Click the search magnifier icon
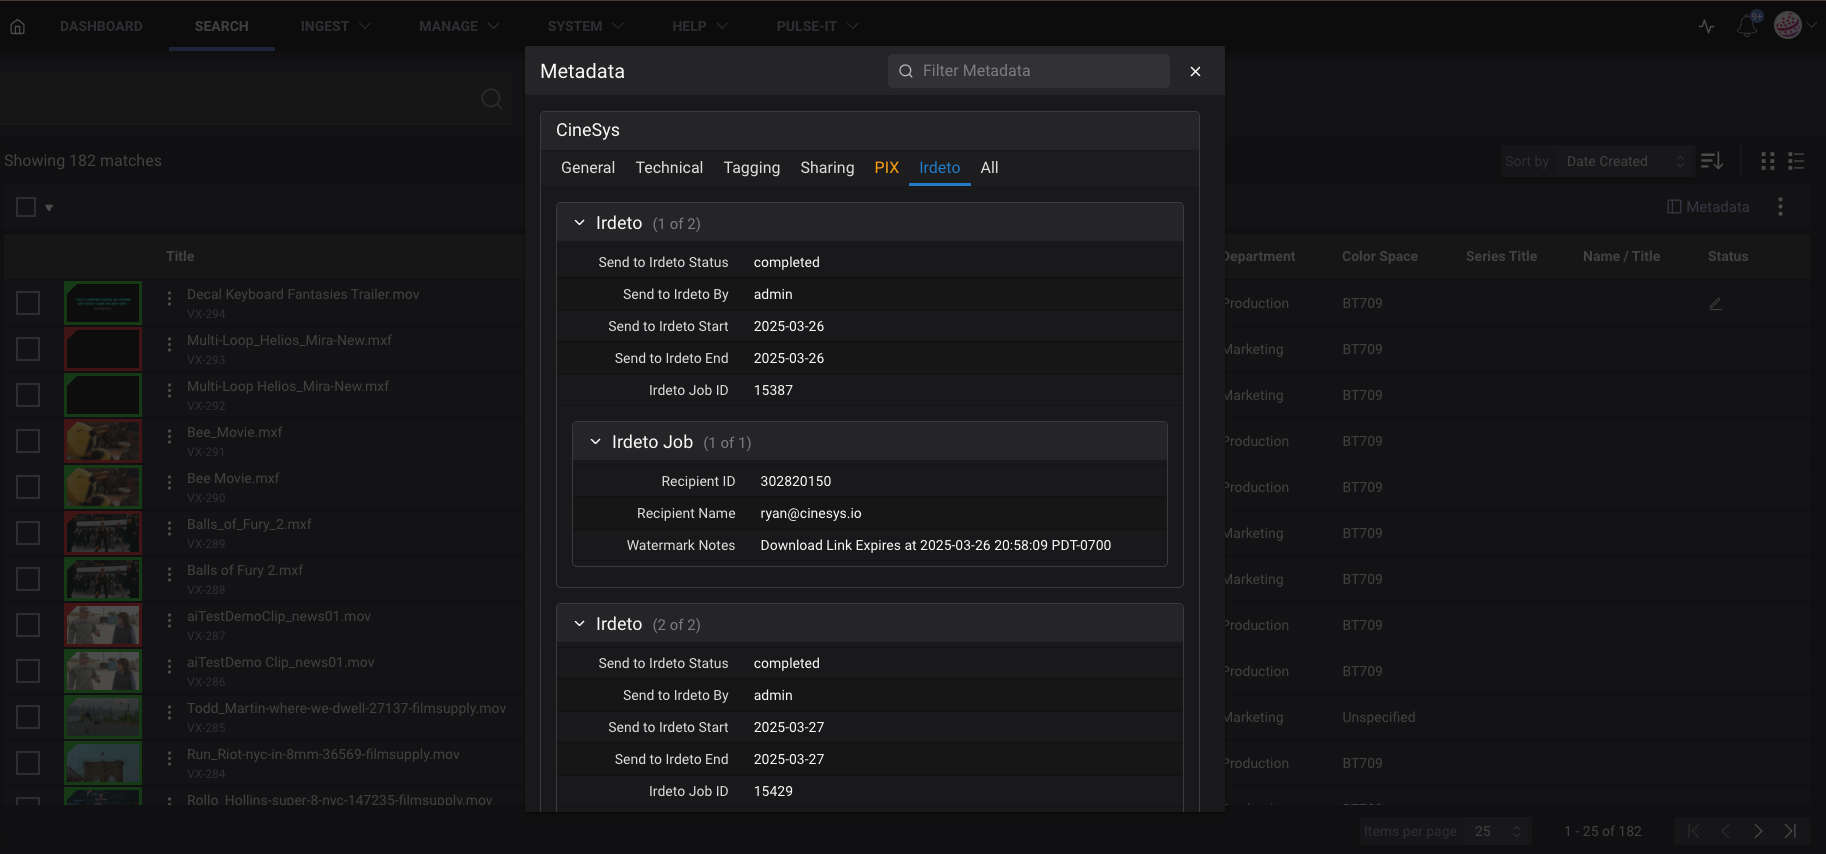The width and height of the screenshot is (1826, 854). pos(491,99)
